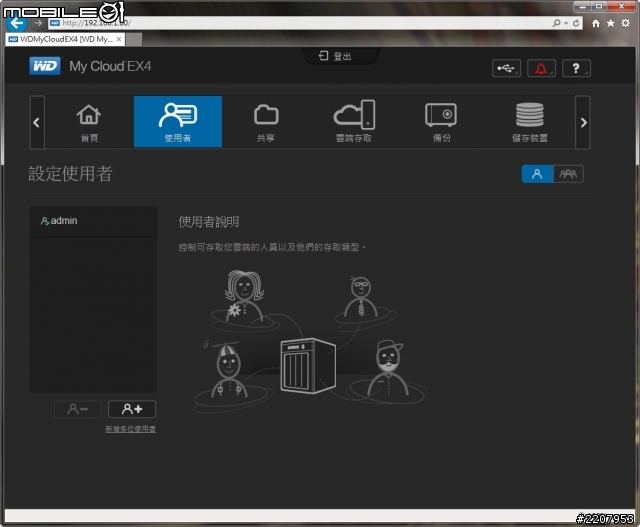Open the USB devices indicator
This screenshot has height=527, width=640.
click(x=506, y=68)
